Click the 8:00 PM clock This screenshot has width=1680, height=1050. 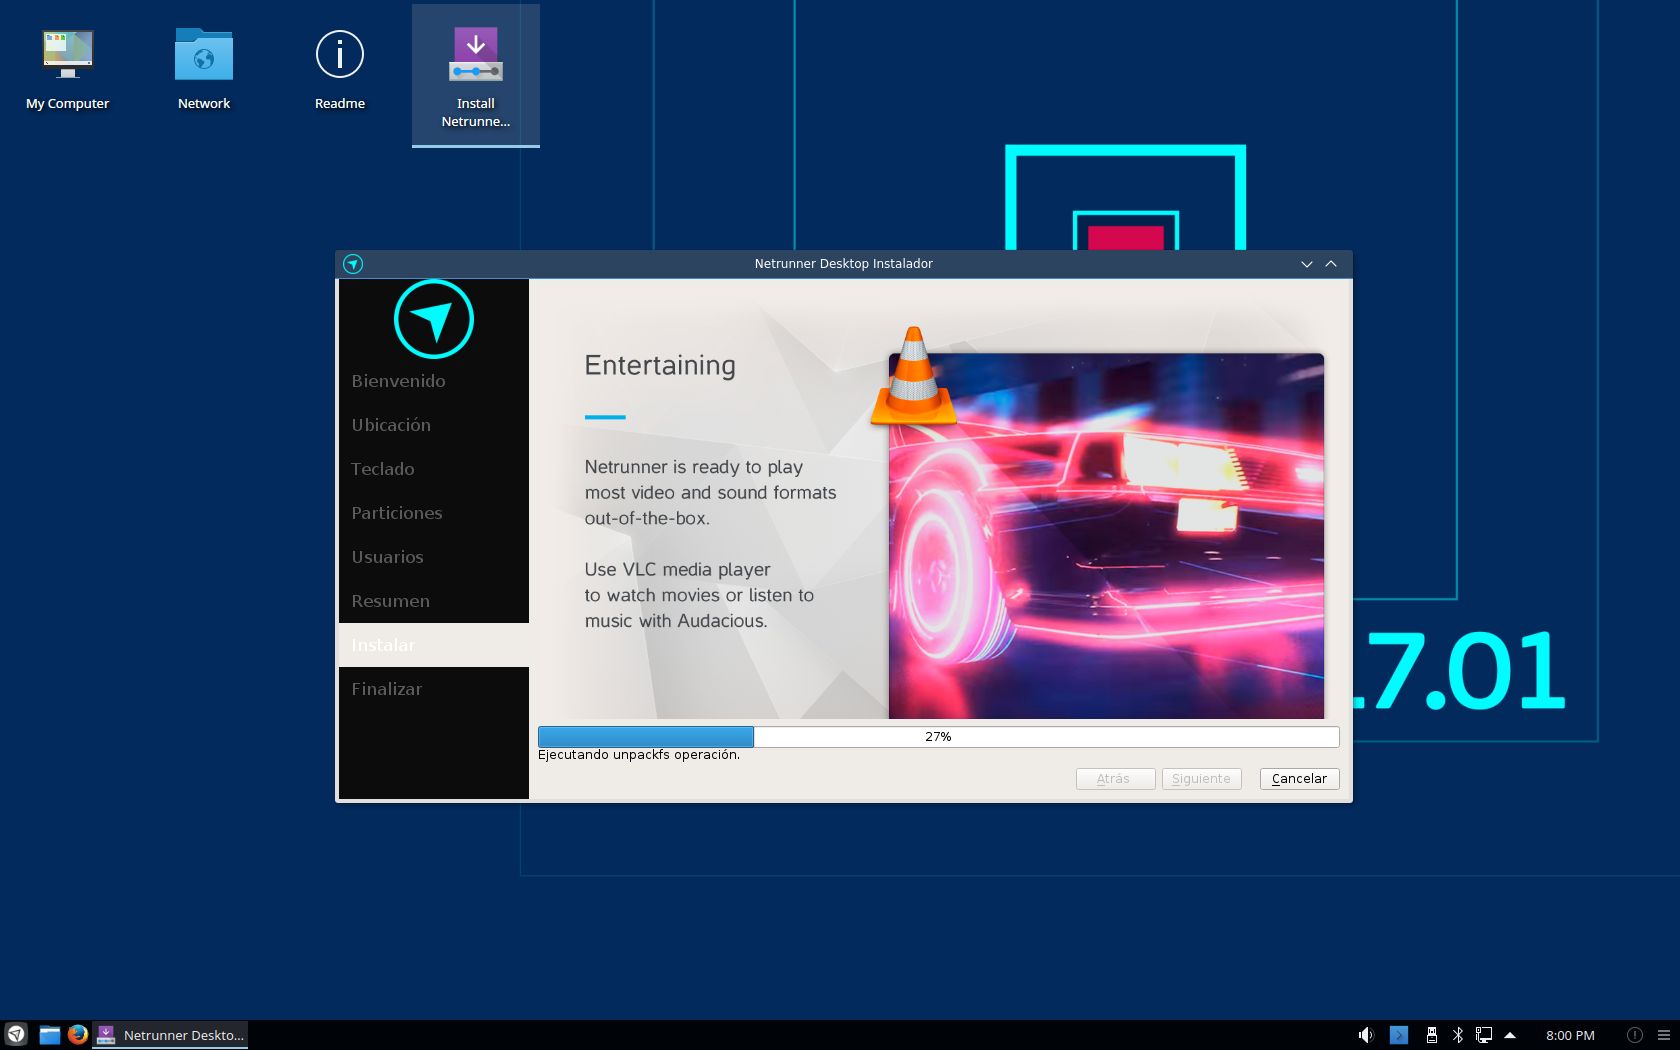pyautogui.click(x=1570, y=1035)
